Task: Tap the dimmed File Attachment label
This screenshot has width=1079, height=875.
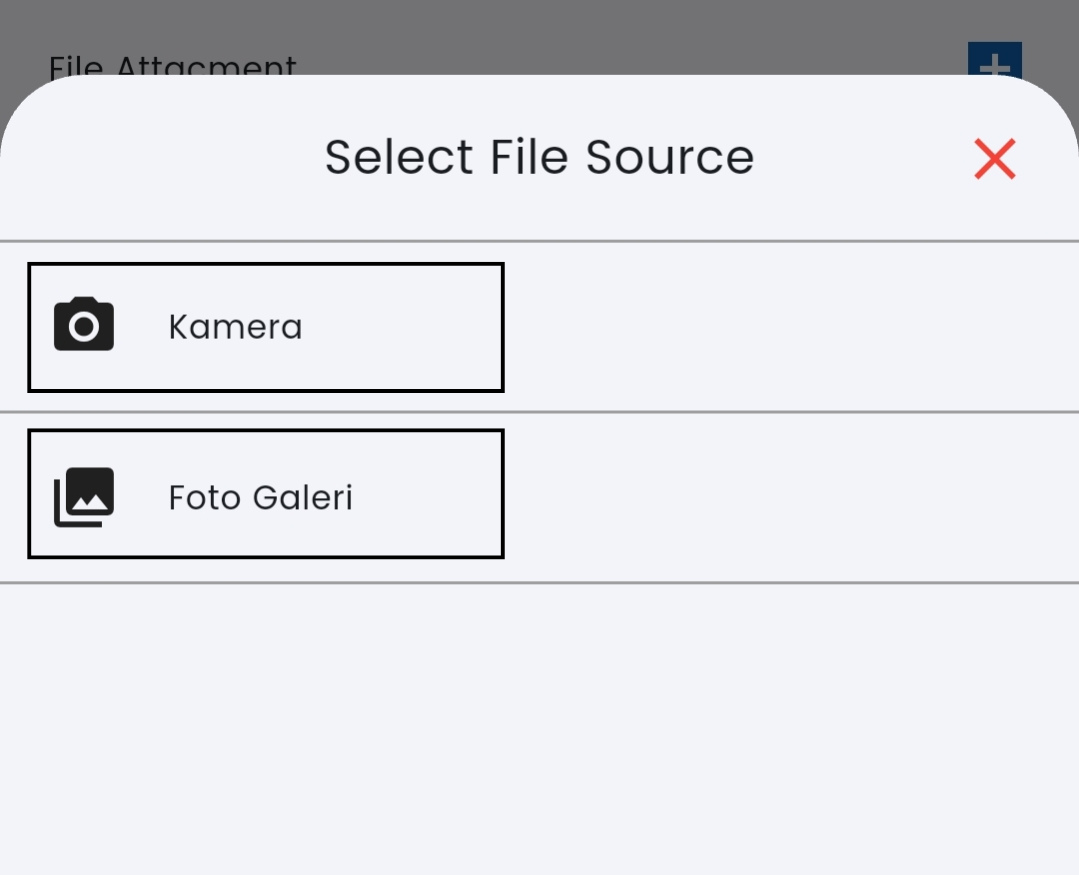Action: tap(172, 63)
